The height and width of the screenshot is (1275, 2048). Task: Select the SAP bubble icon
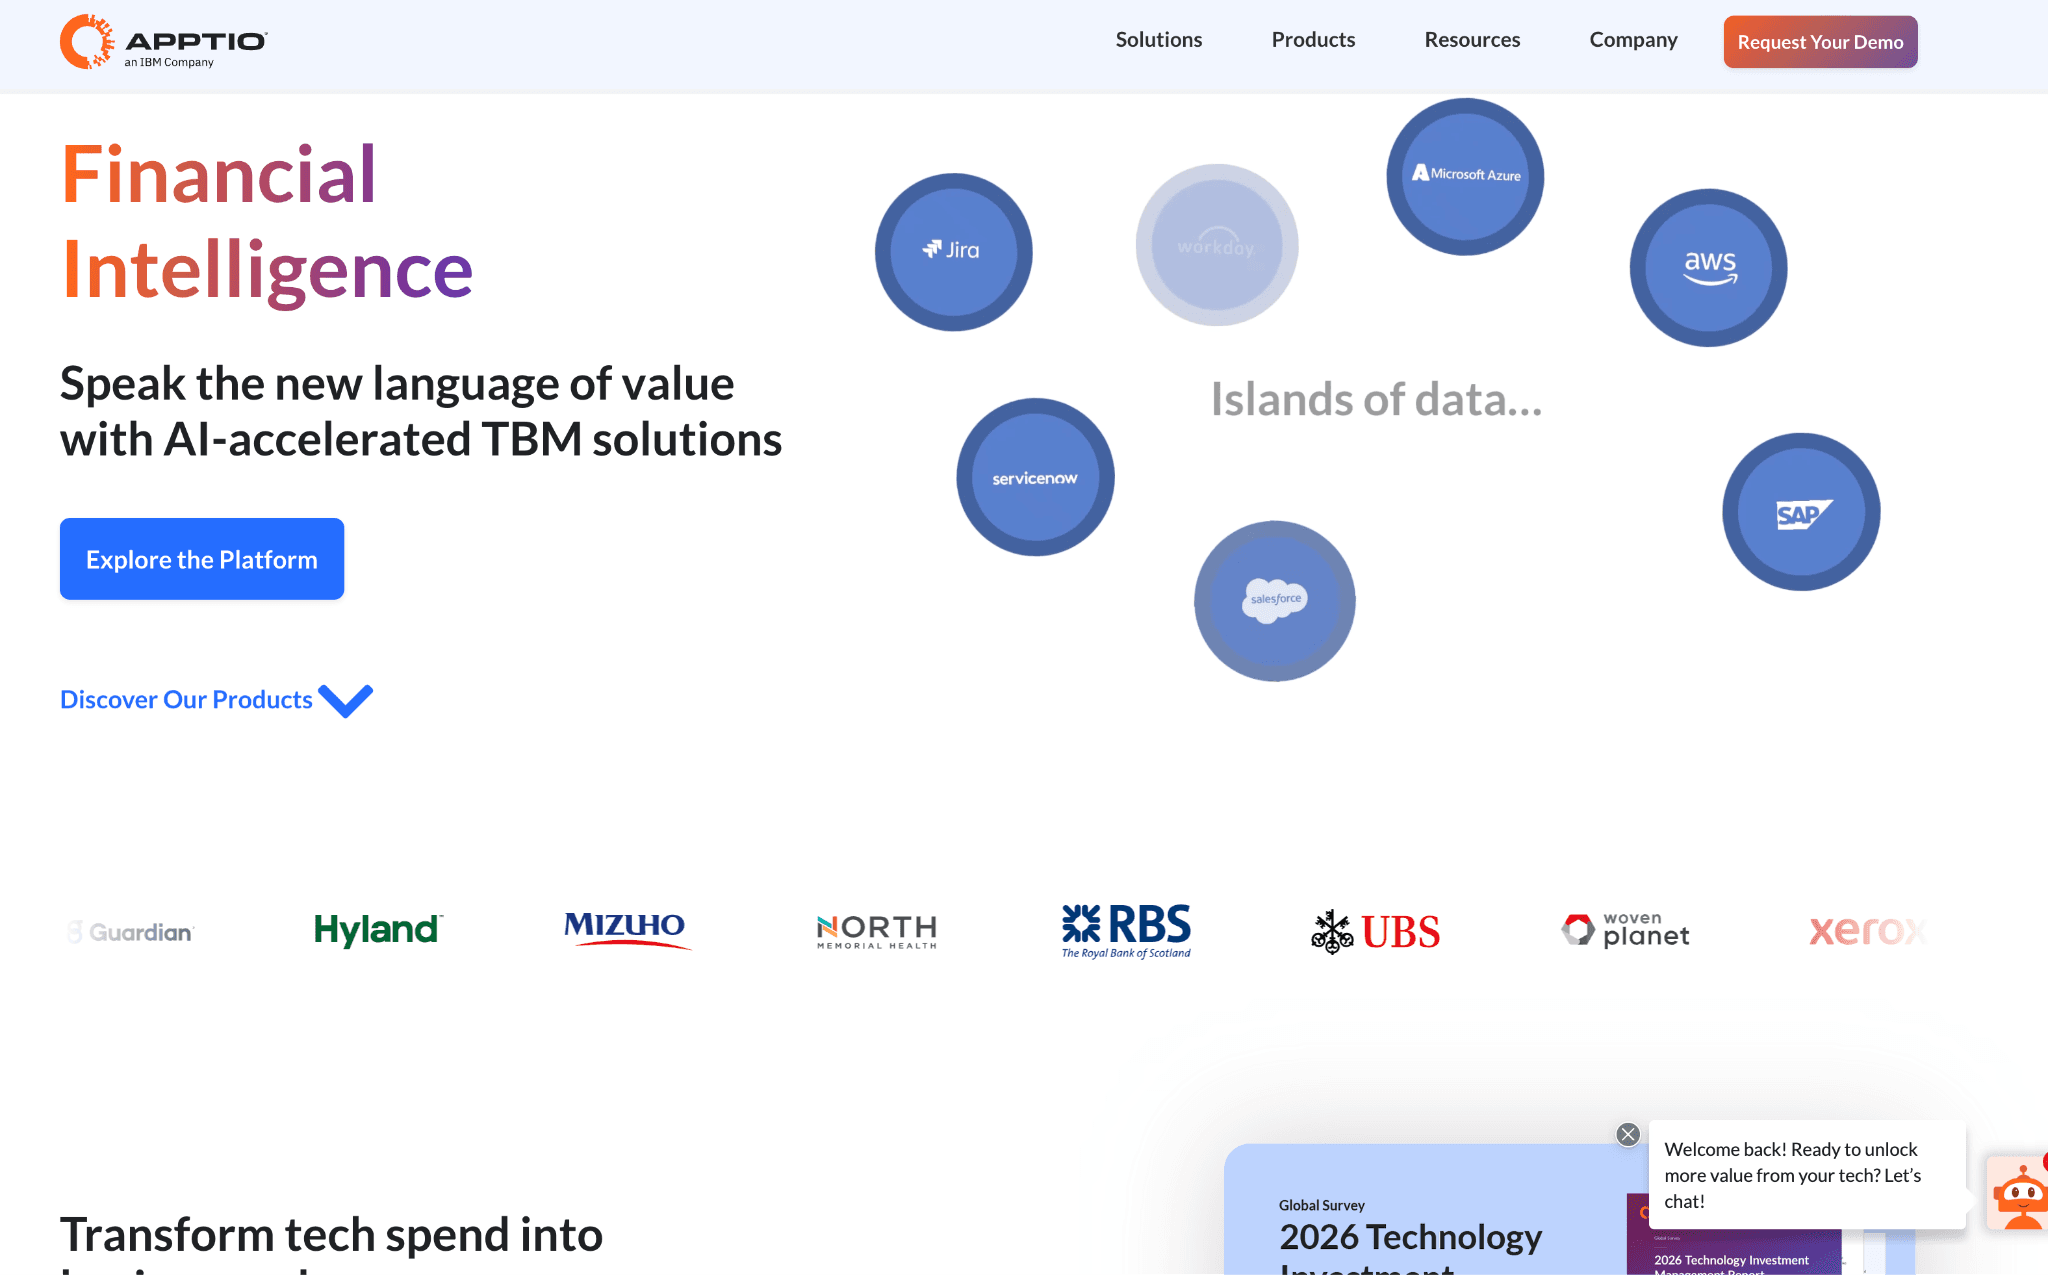(1801, 512)
